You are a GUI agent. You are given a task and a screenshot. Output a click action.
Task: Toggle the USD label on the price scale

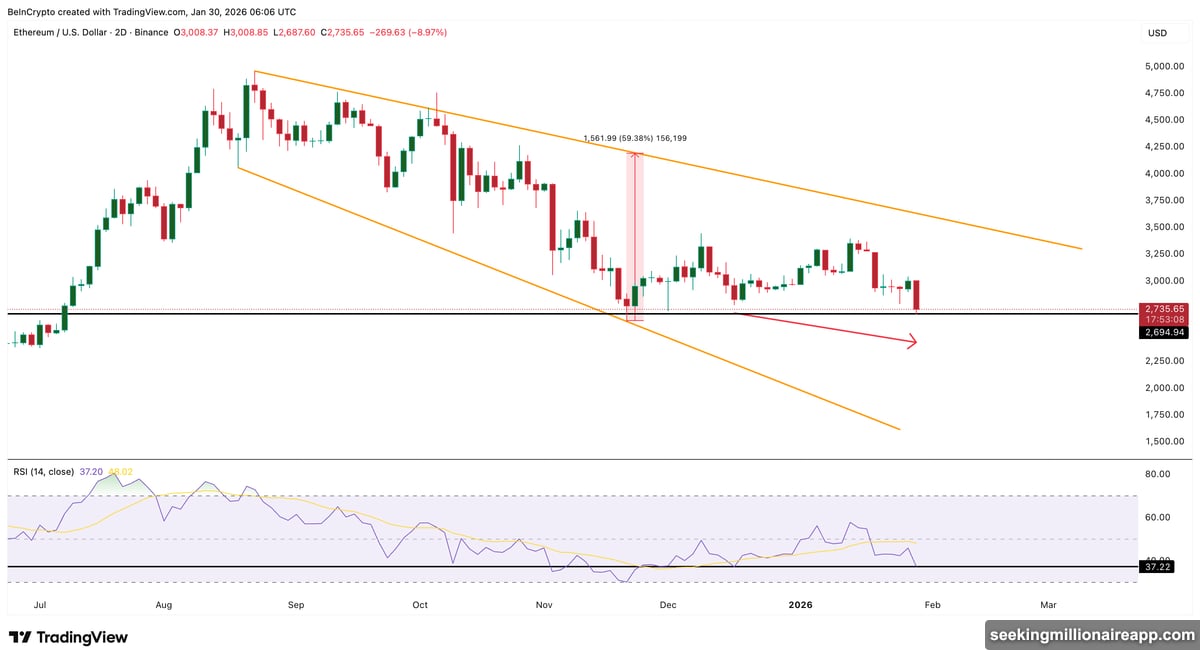pyautogui.click(x=1157, y=33)
